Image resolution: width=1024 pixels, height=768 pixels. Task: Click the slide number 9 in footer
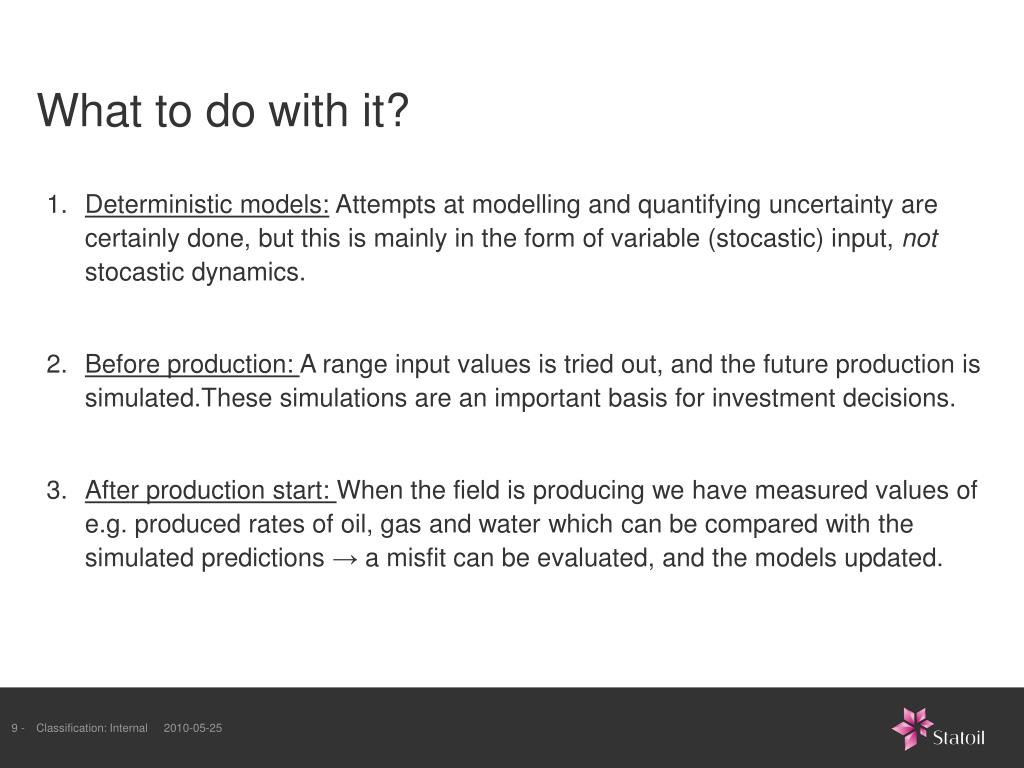point(14,728)
